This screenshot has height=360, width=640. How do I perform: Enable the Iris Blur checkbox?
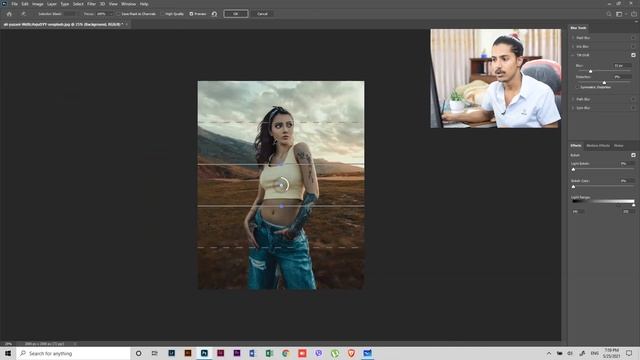[x=633, y=47]
